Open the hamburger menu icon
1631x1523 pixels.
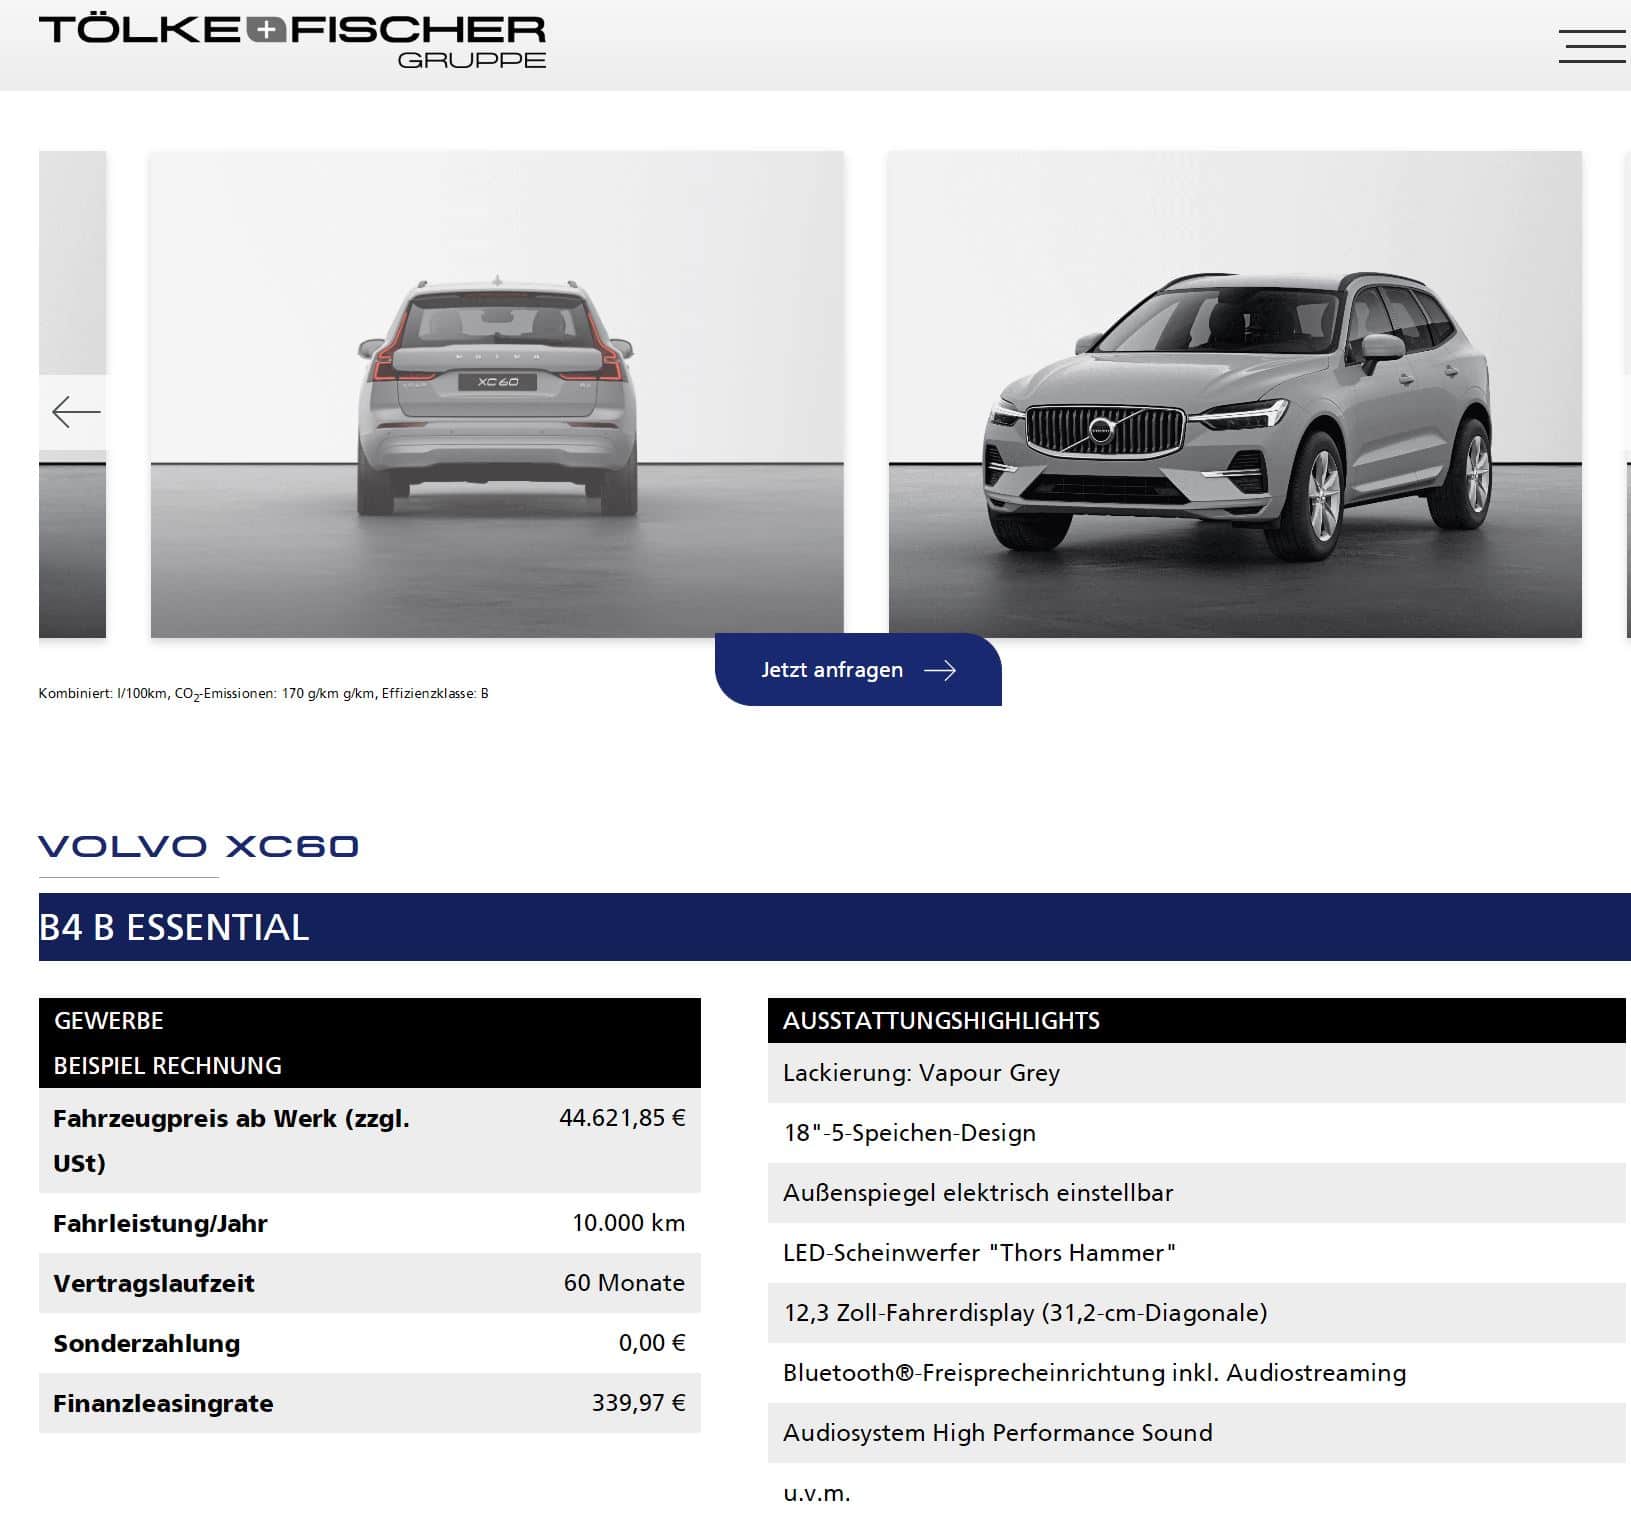(x=1592, y=46)
